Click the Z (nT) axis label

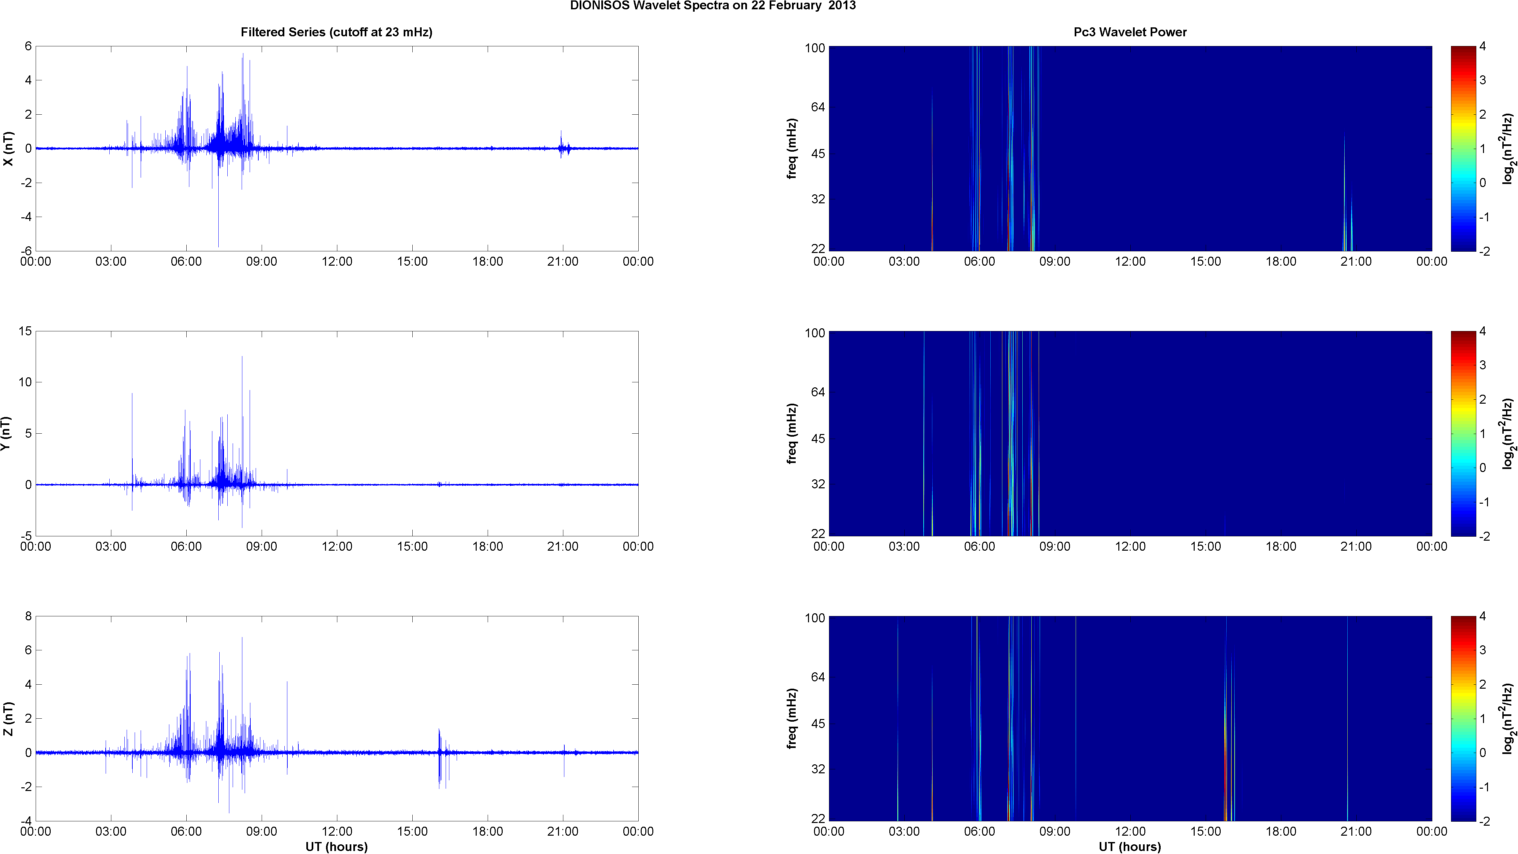(8, 719)
